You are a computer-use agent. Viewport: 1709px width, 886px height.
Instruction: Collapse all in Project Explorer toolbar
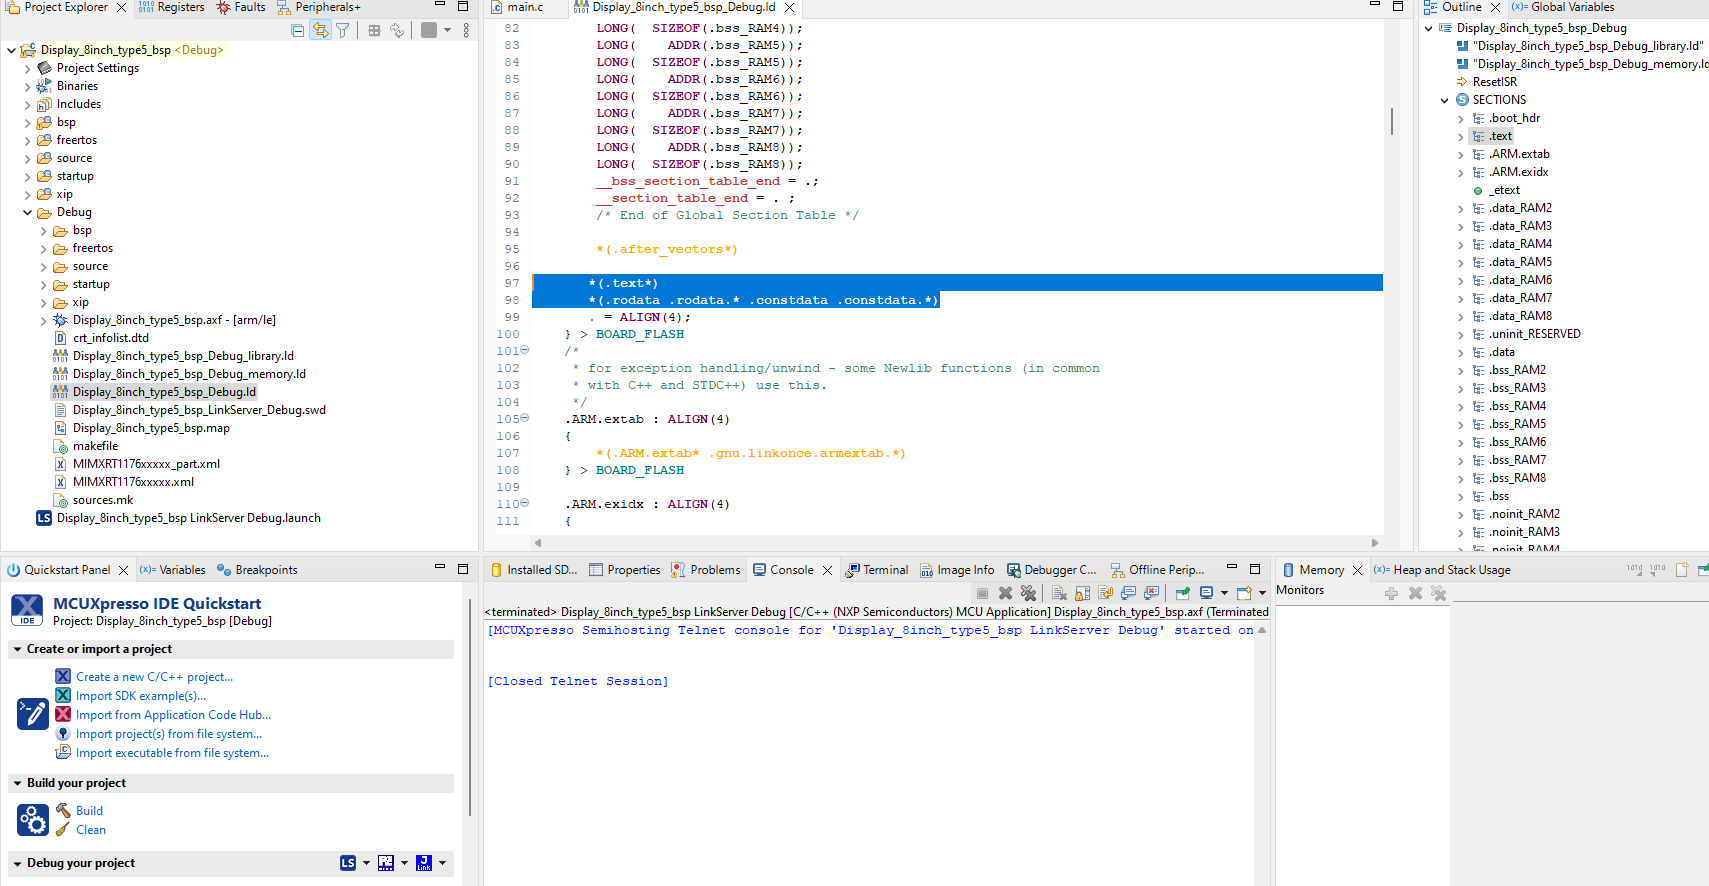(297, 30)
